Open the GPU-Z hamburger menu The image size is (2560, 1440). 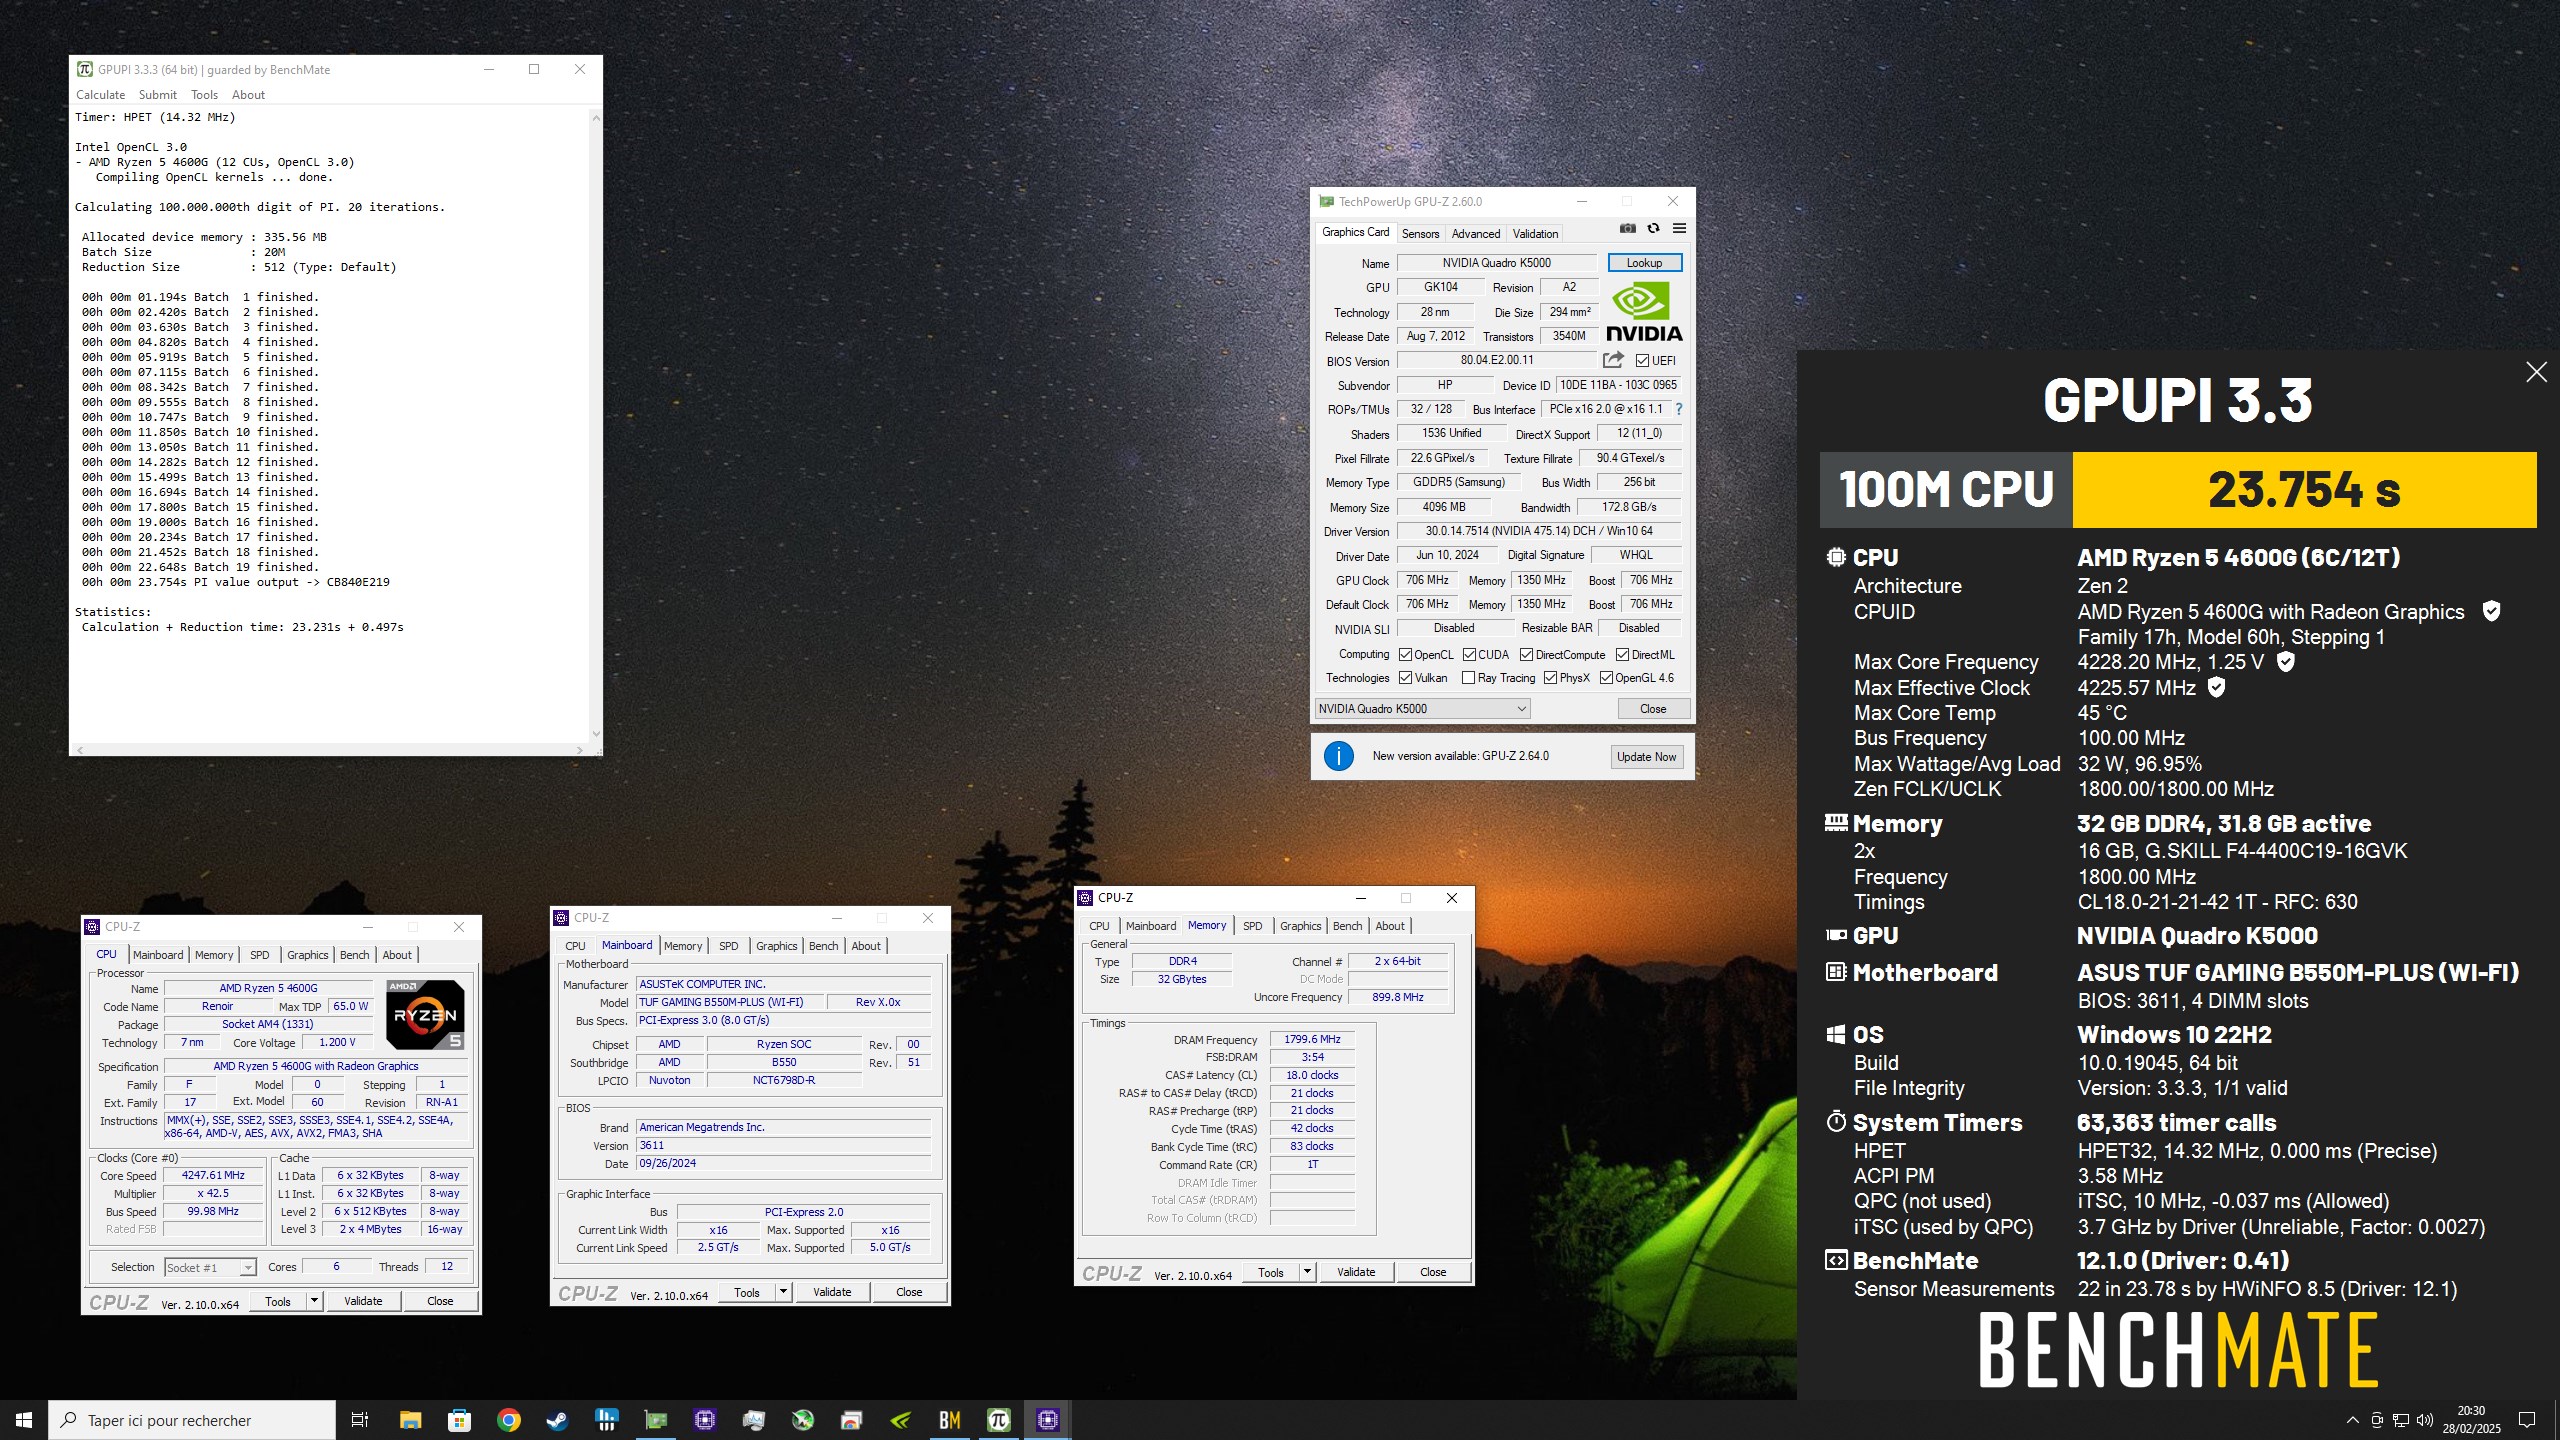pyautogui.click(x=1679, y=229)
